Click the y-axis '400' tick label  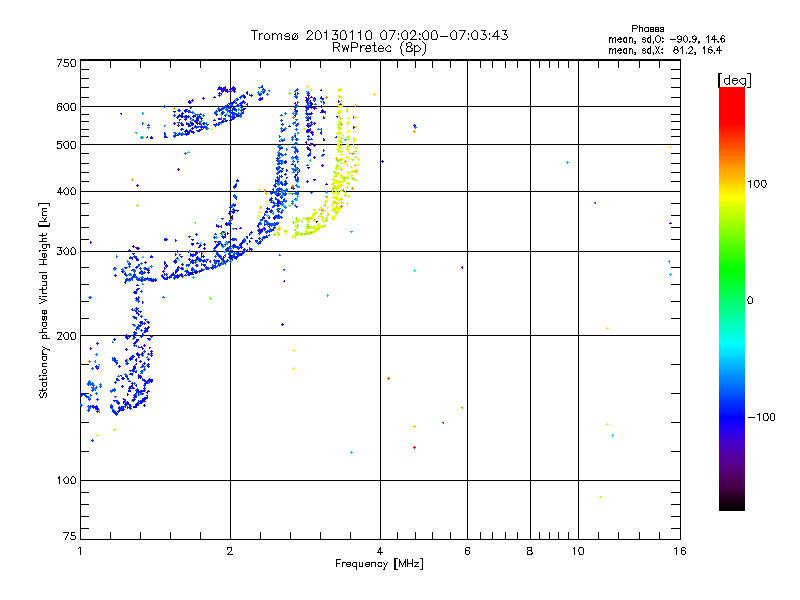[x=66, y=192]
